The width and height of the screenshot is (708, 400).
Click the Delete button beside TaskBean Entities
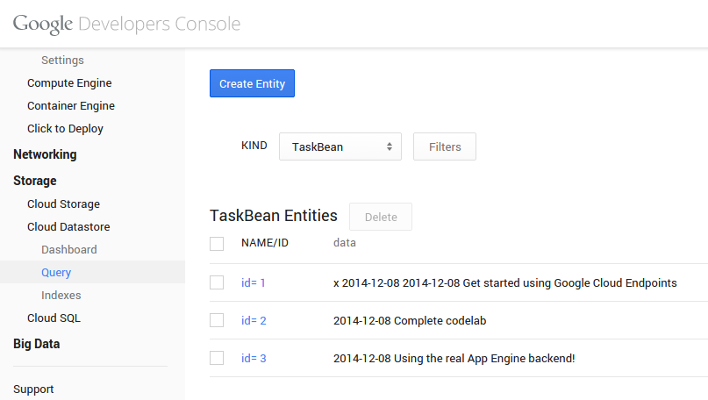381,217
